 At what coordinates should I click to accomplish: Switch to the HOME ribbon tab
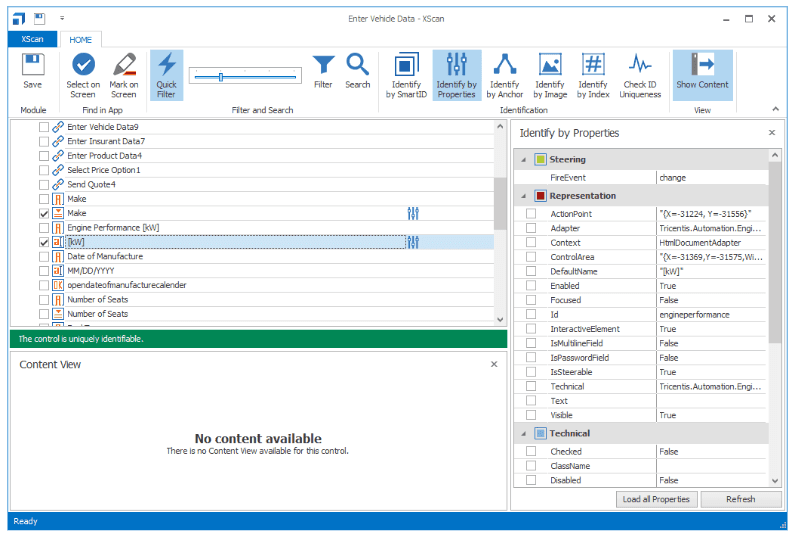click(80, 40)
